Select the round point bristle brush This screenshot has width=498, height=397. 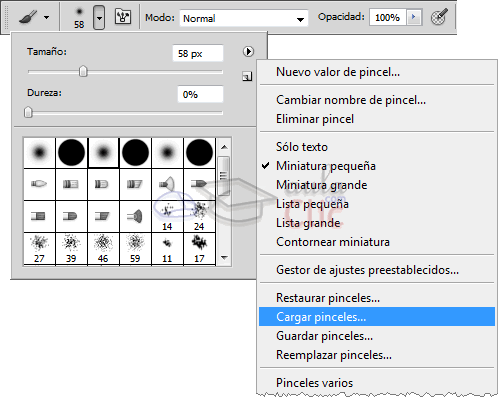(39, 184)
